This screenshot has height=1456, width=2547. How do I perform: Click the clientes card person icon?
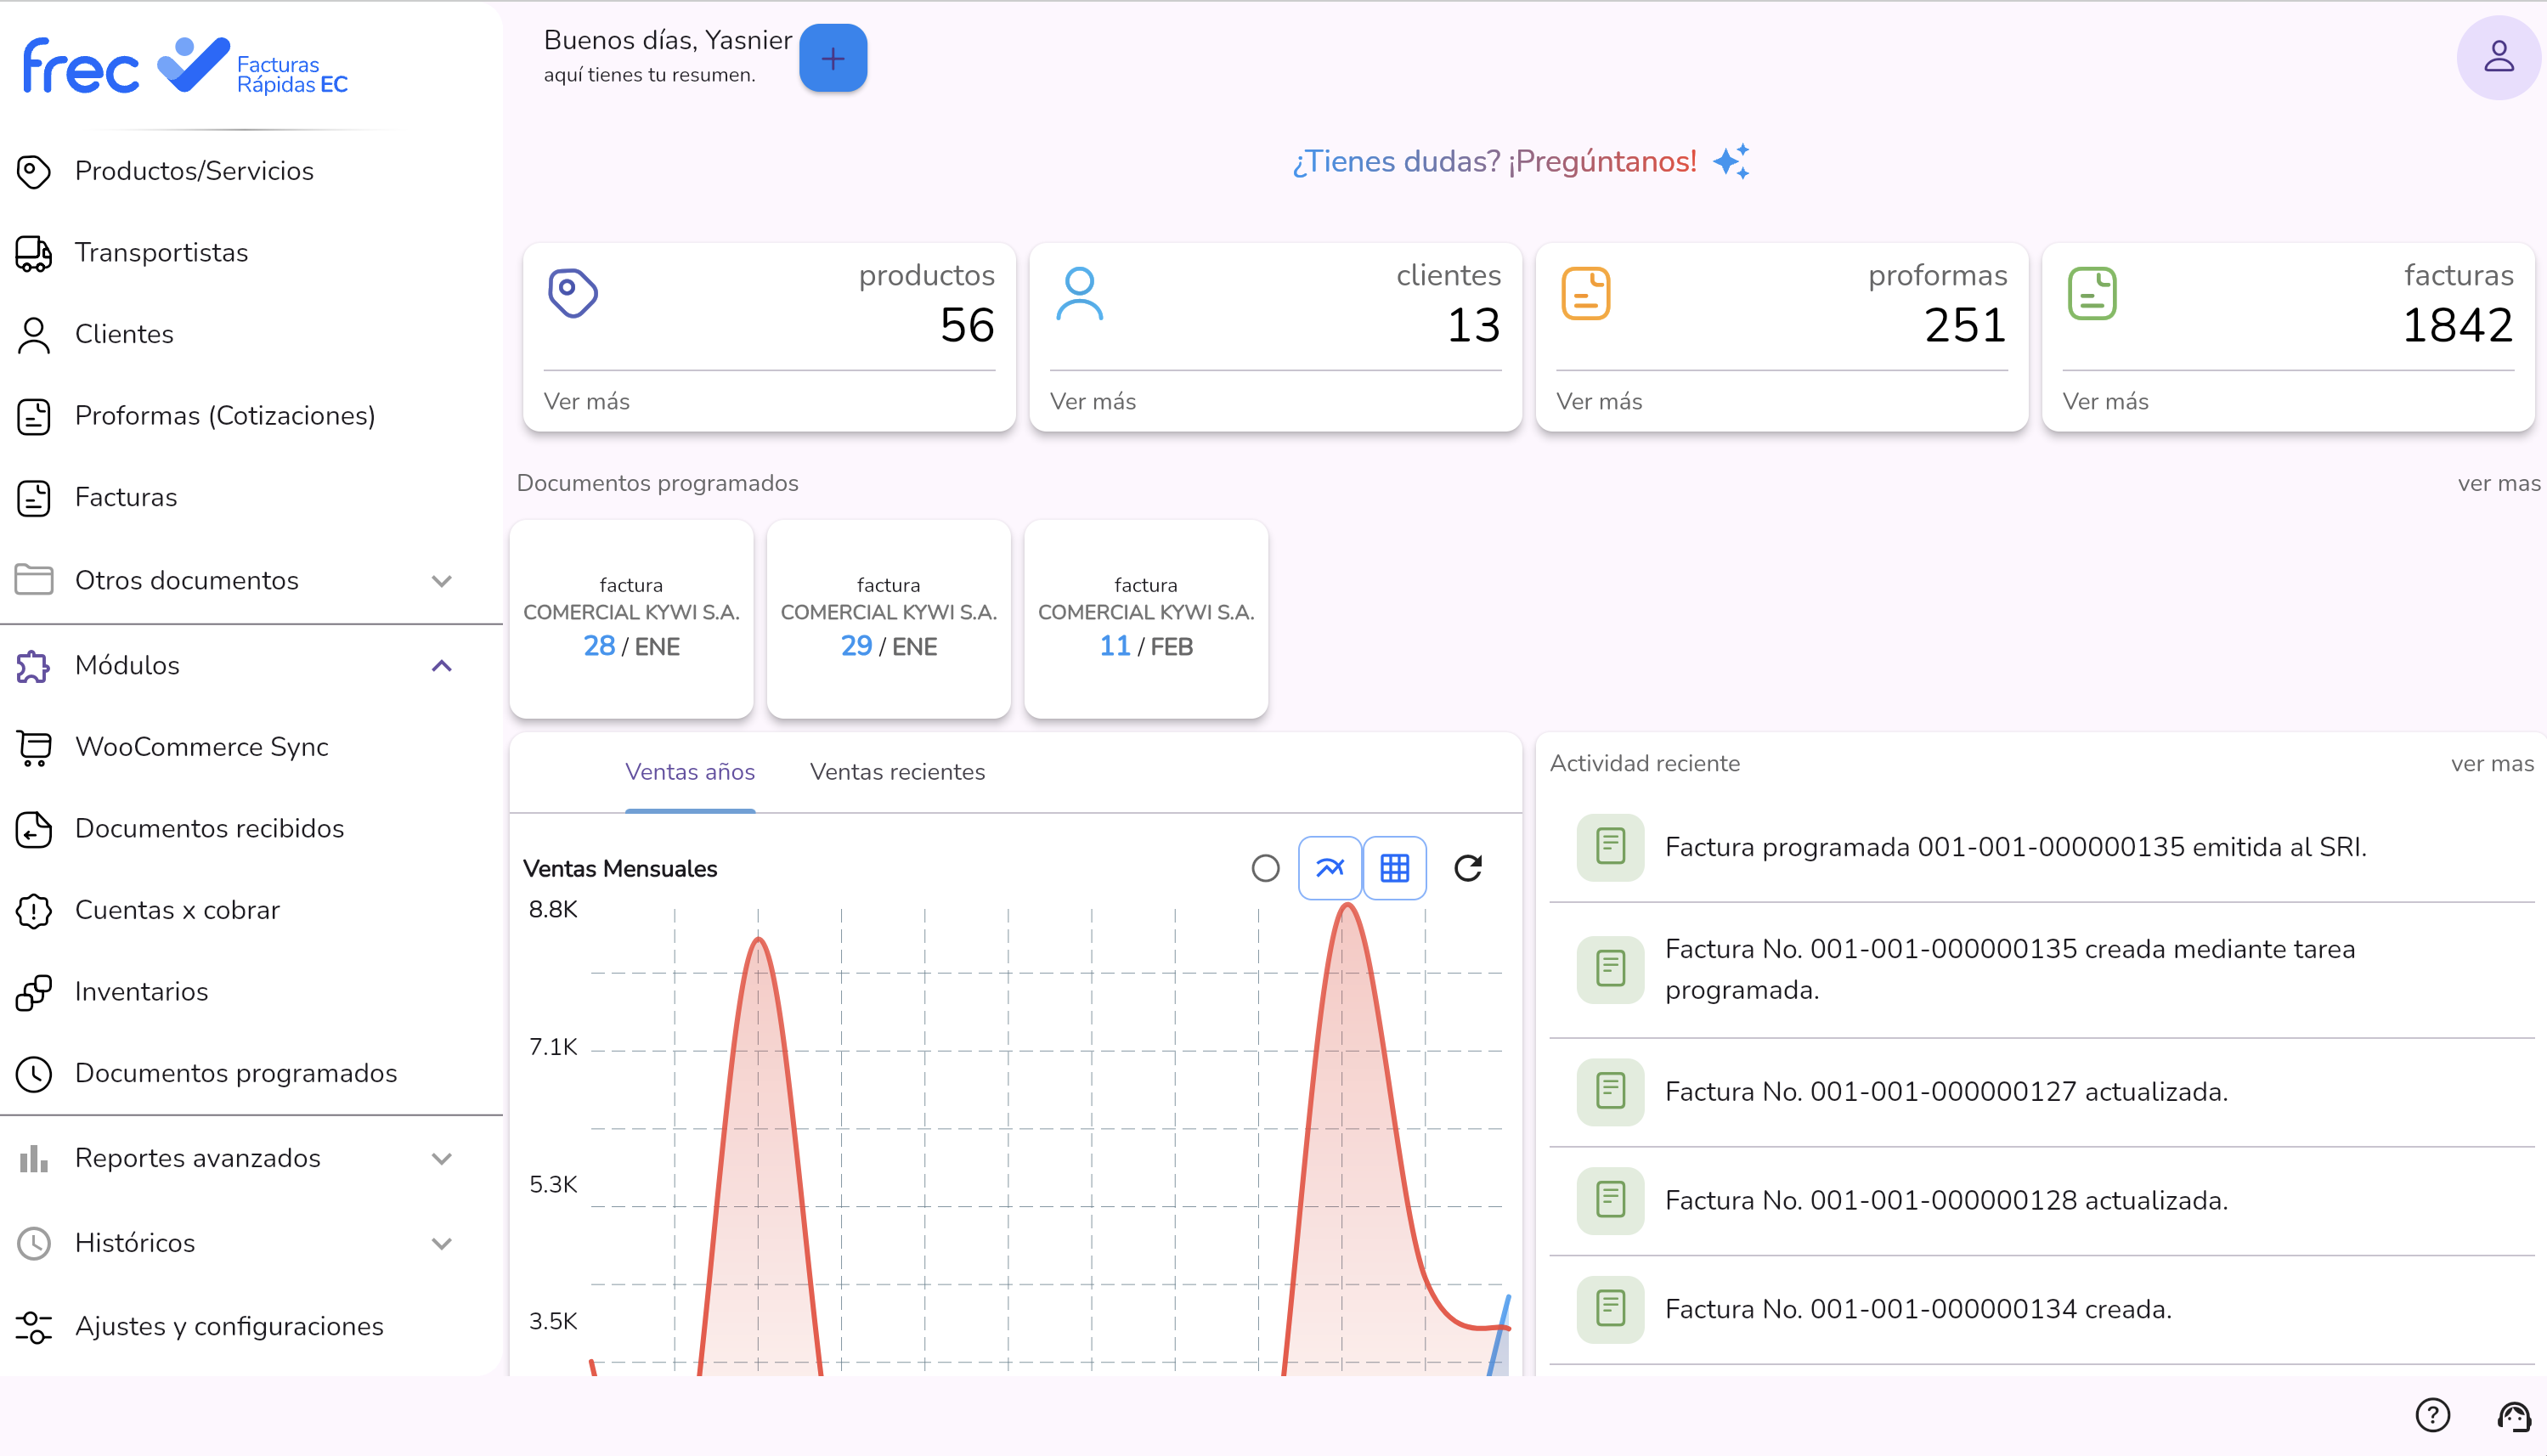tap(1079, 293)
